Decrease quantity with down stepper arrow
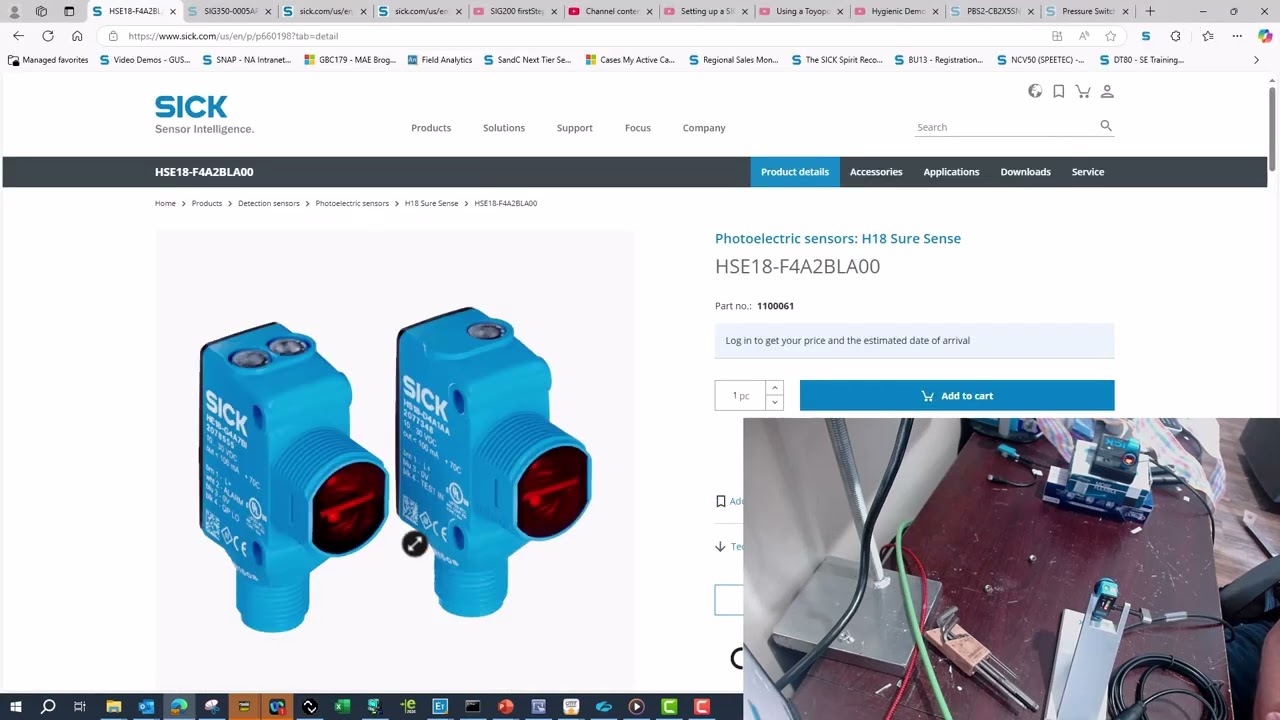1280x720 pixels. tap(774, 402)
